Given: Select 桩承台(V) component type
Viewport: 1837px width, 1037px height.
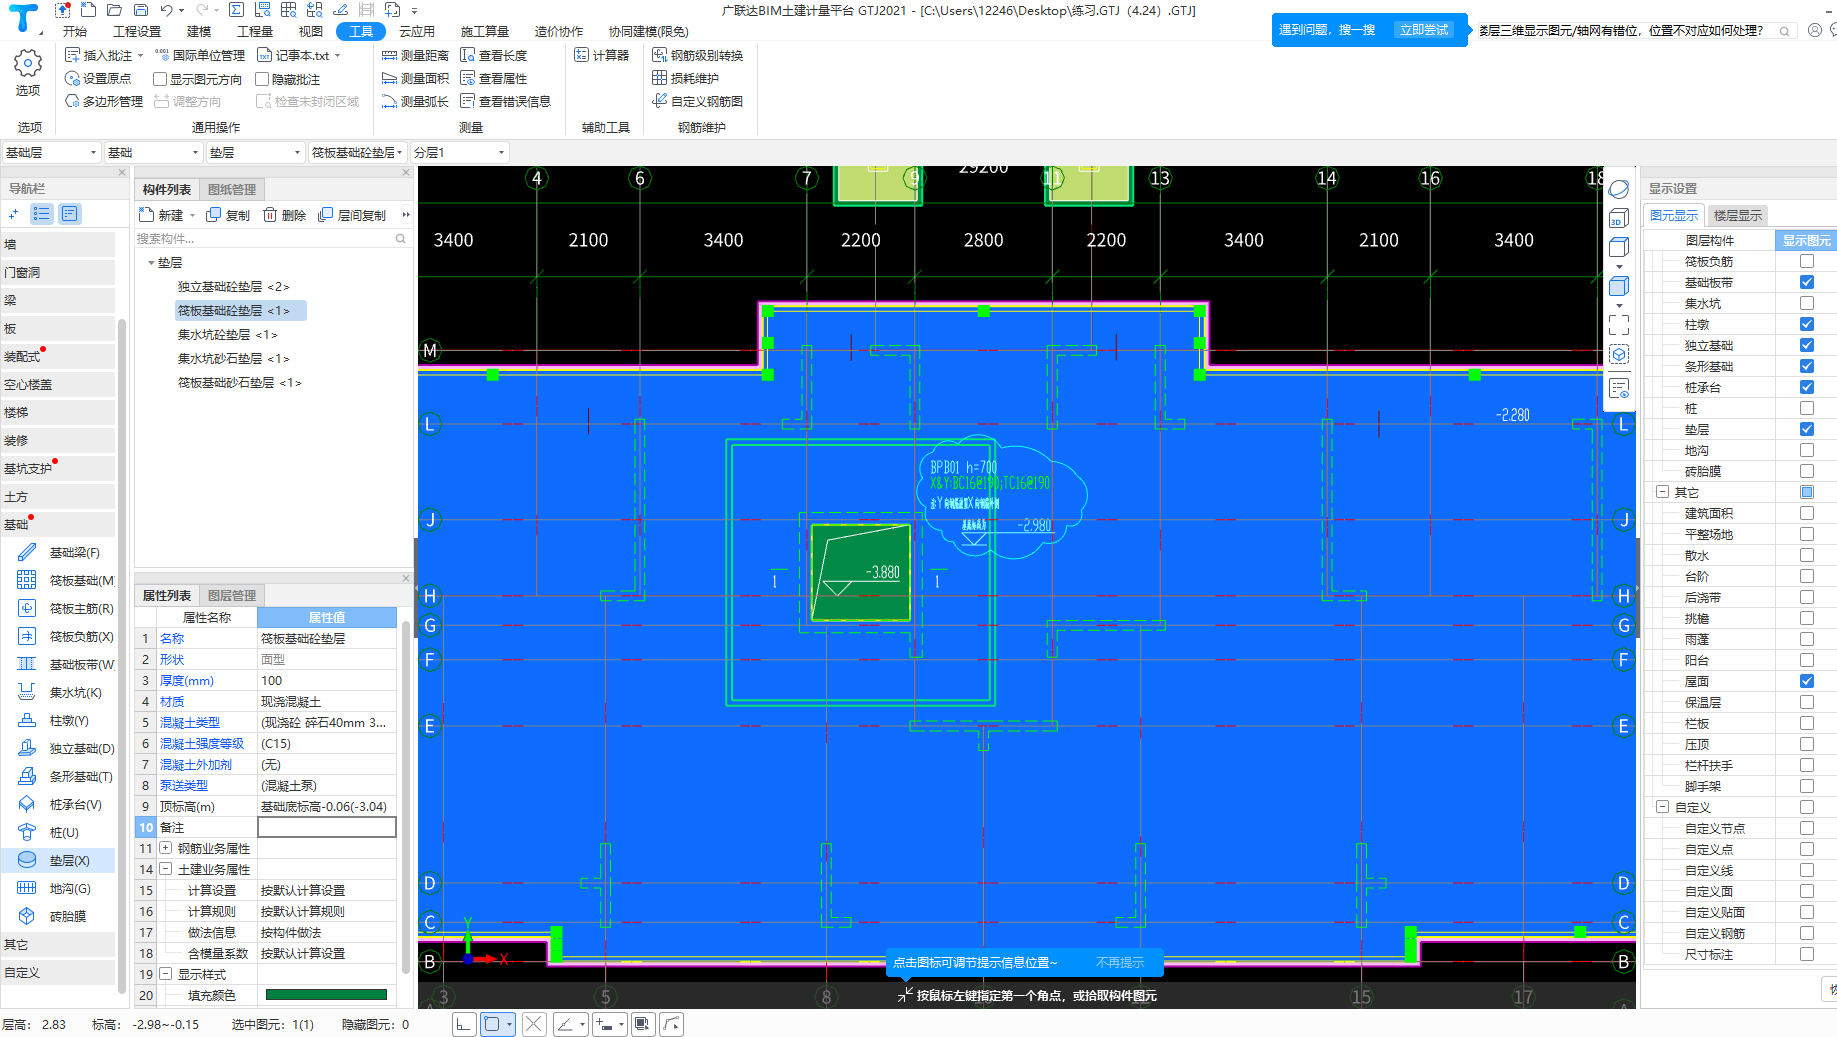Looking at the screenshot, I should pyautogui.click(x=60, y=804).
